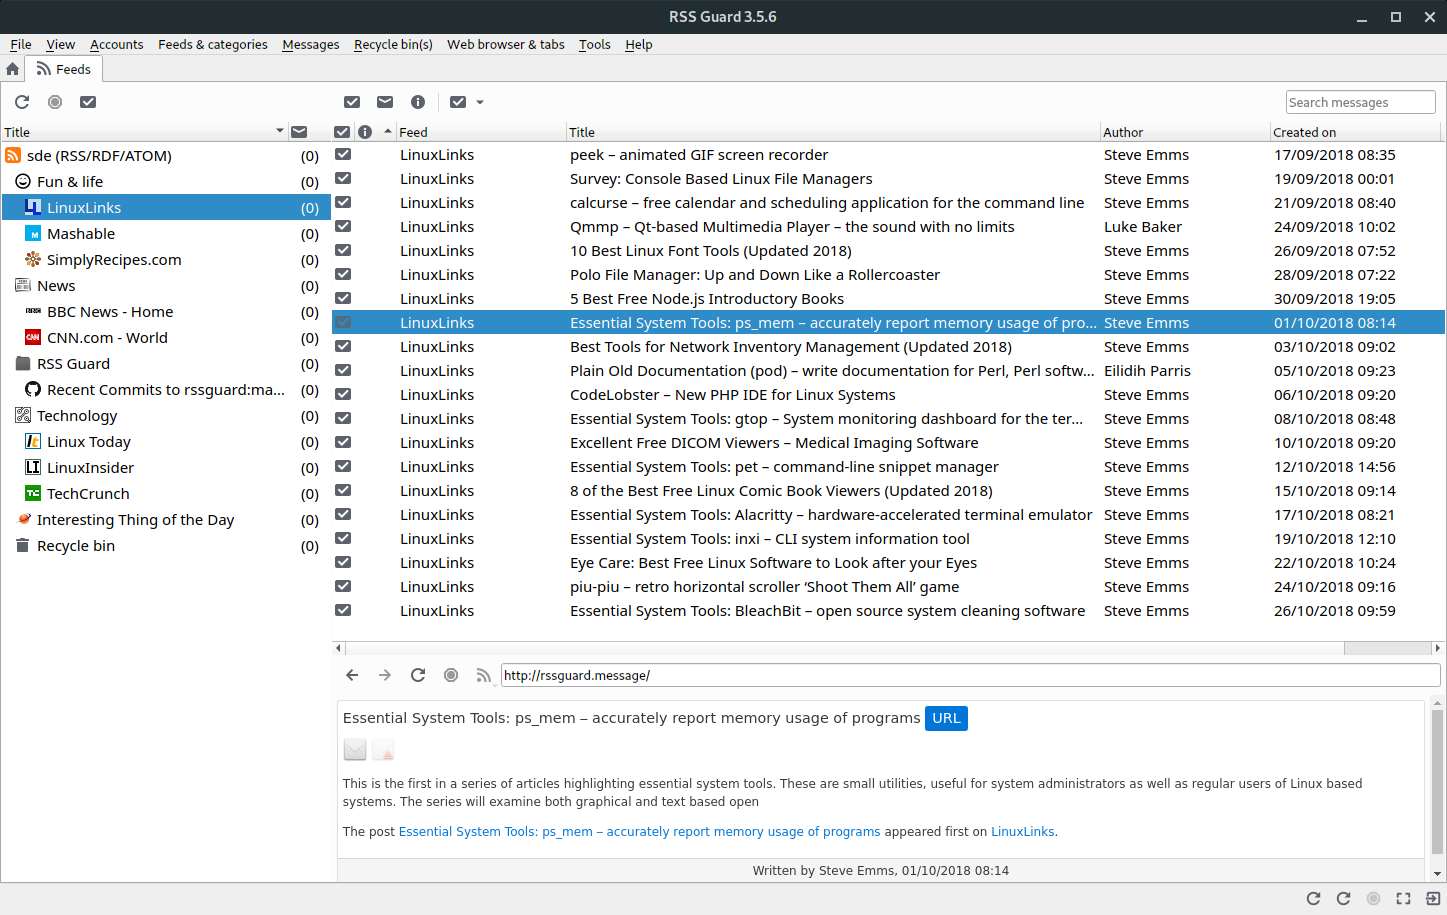Click the sort indicator on Feed column
The width and height of the screenshot is (1447, 915).
388,132
